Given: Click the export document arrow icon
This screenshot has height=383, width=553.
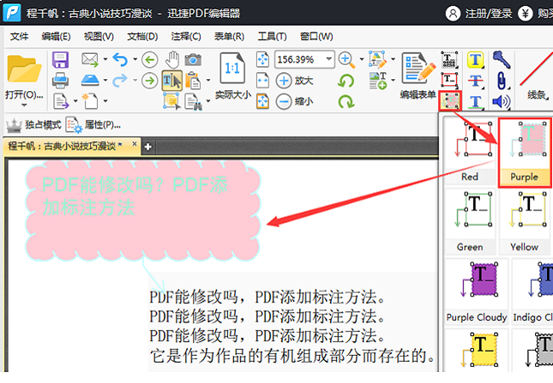Looking at the screenshot, I should 61,101.
